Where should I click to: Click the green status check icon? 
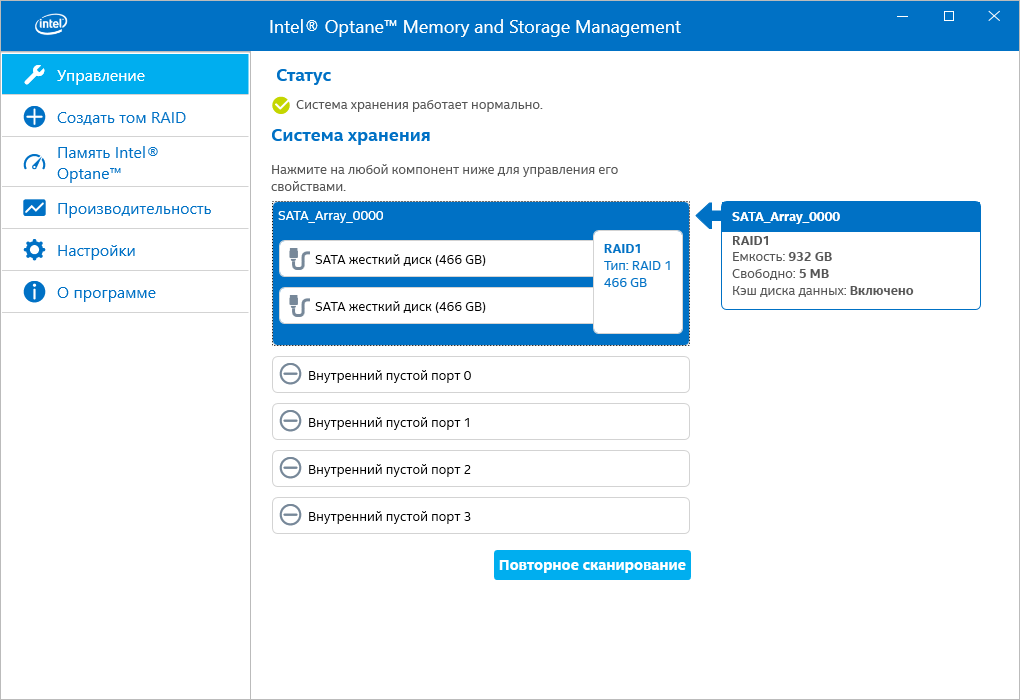pyautogui.click(x=281, y=105)
